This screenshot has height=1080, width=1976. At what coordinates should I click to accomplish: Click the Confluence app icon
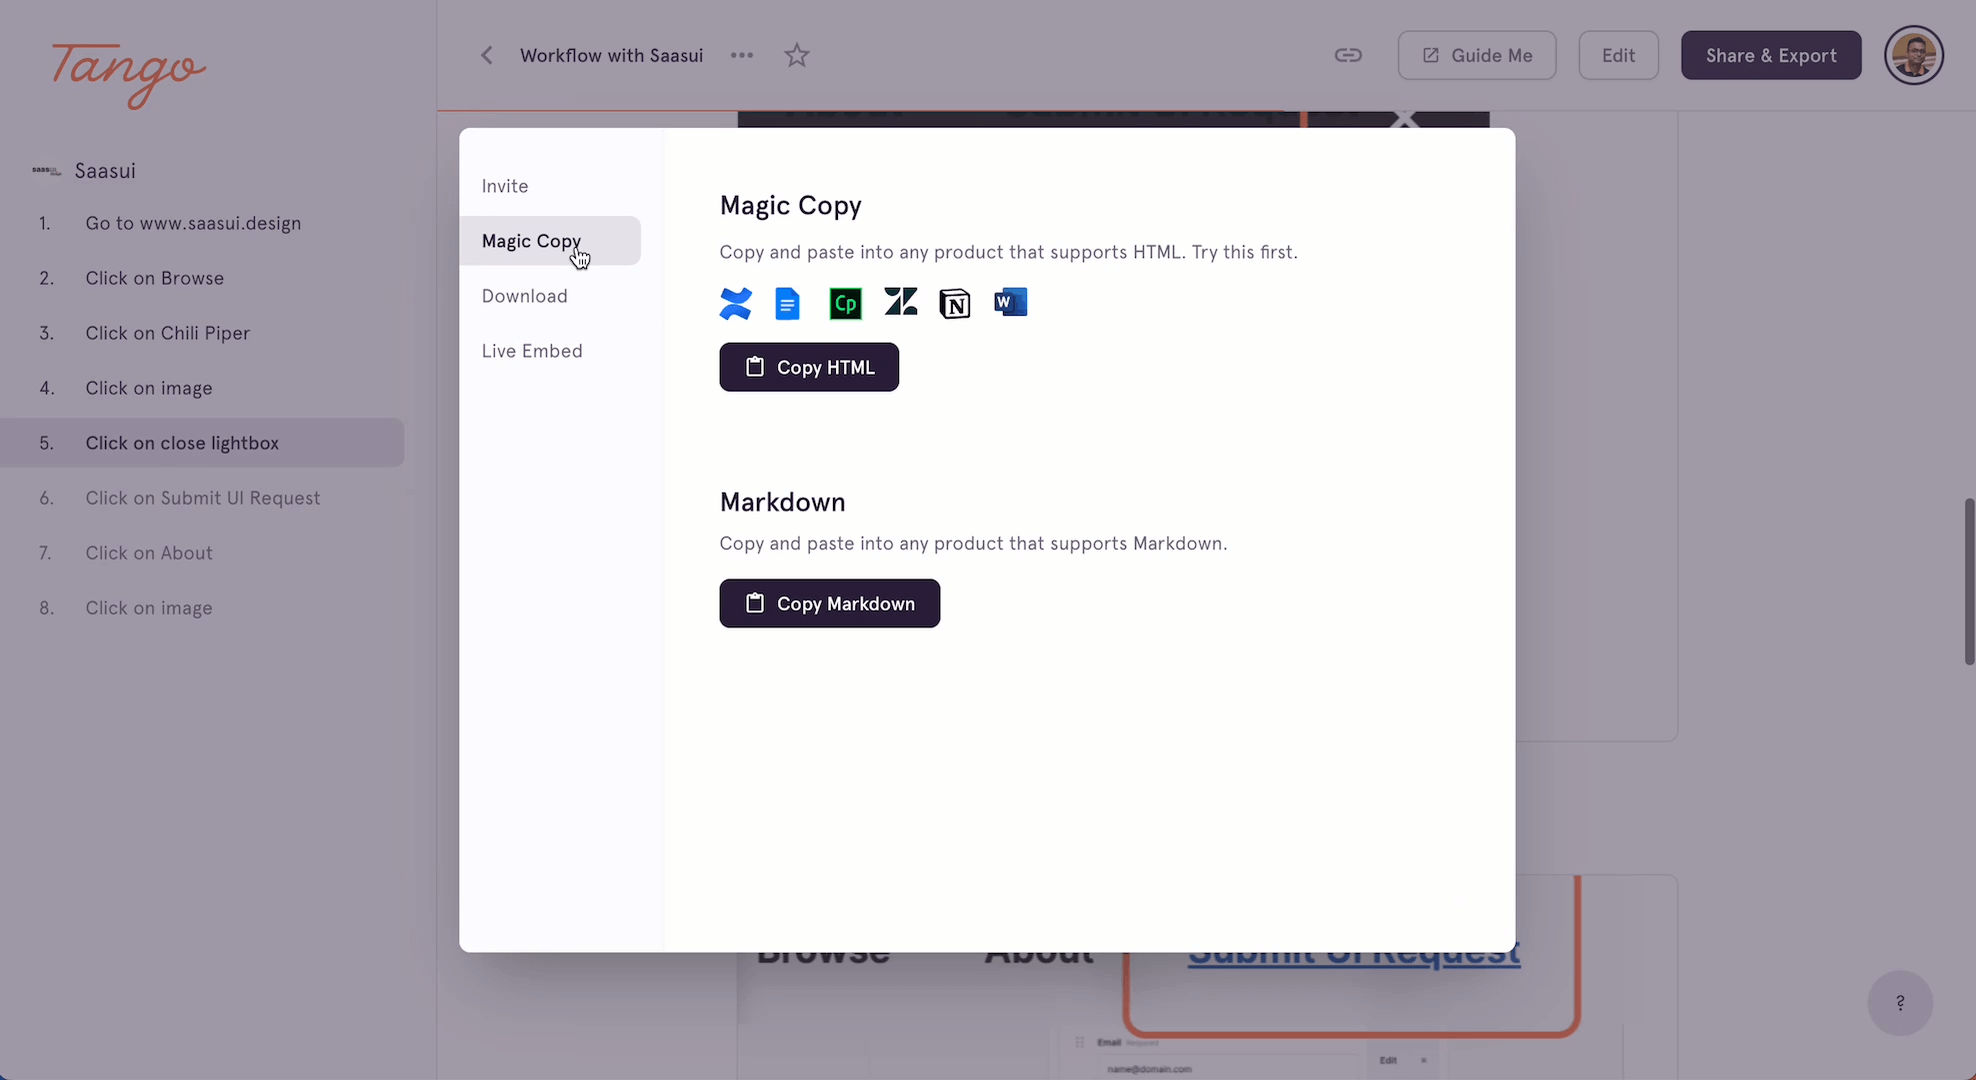tap(735, 303)
